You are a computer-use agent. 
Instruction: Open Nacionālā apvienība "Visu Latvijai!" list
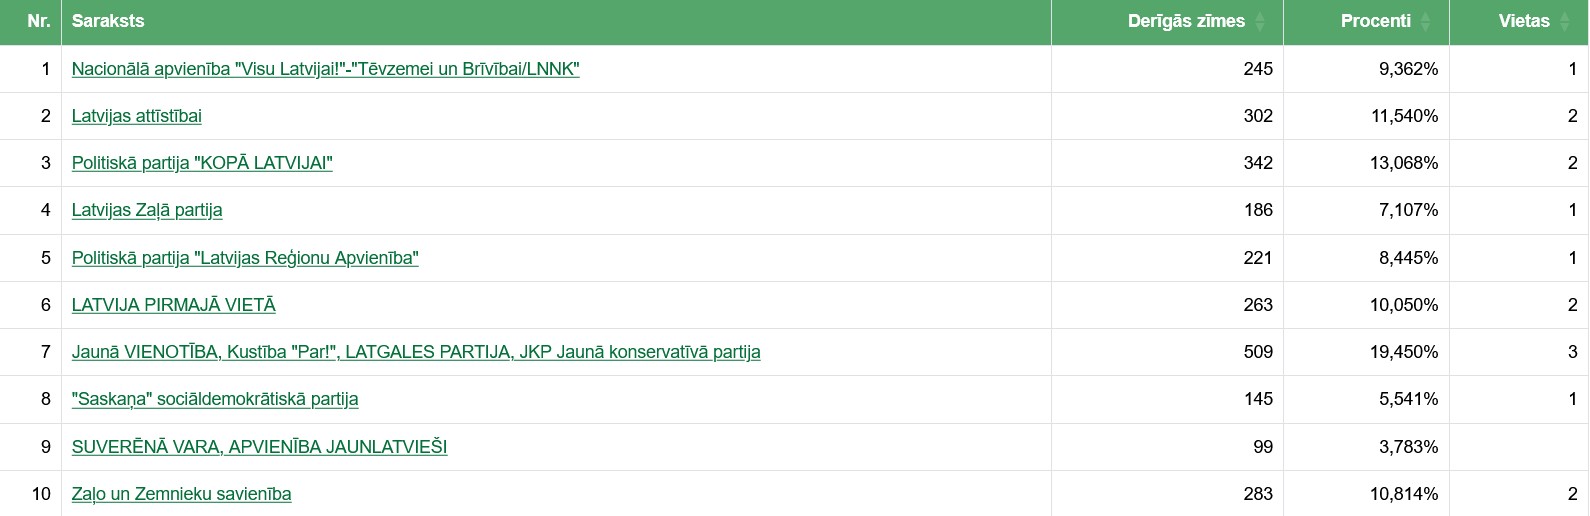(x=325, y=69)
